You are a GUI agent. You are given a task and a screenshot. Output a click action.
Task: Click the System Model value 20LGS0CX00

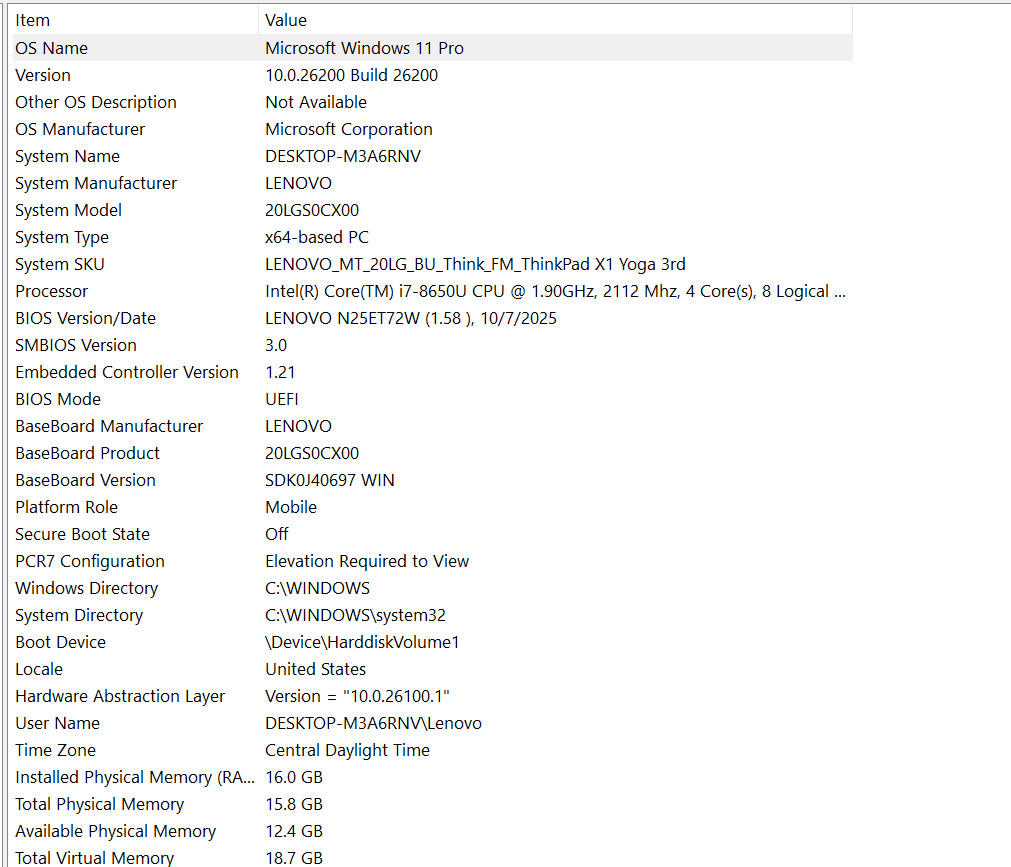(312, 211)
